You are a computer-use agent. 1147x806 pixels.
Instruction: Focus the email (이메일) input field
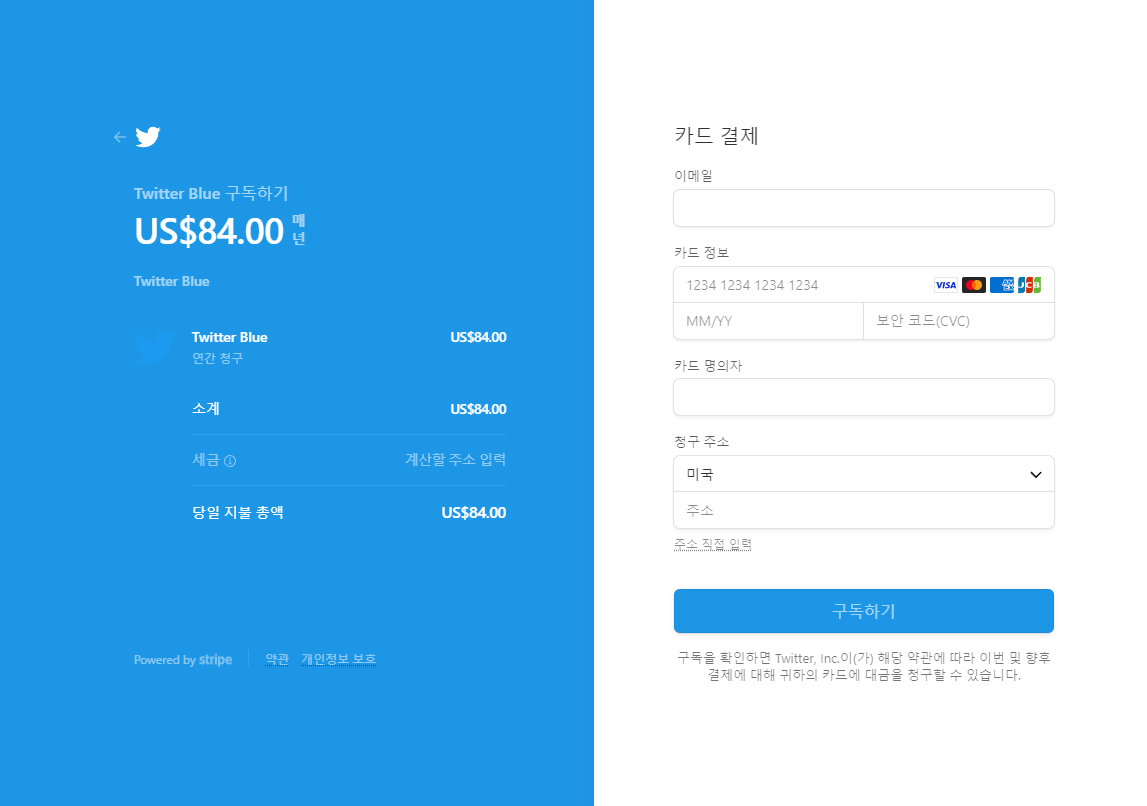point(863,208)
